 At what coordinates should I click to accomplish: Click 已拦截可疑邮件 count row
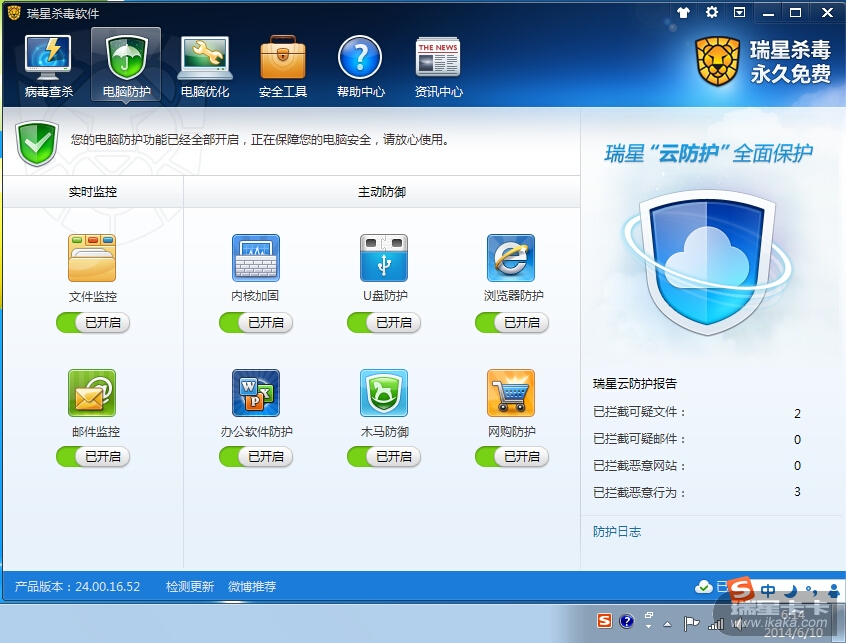[x=697, y=439]
